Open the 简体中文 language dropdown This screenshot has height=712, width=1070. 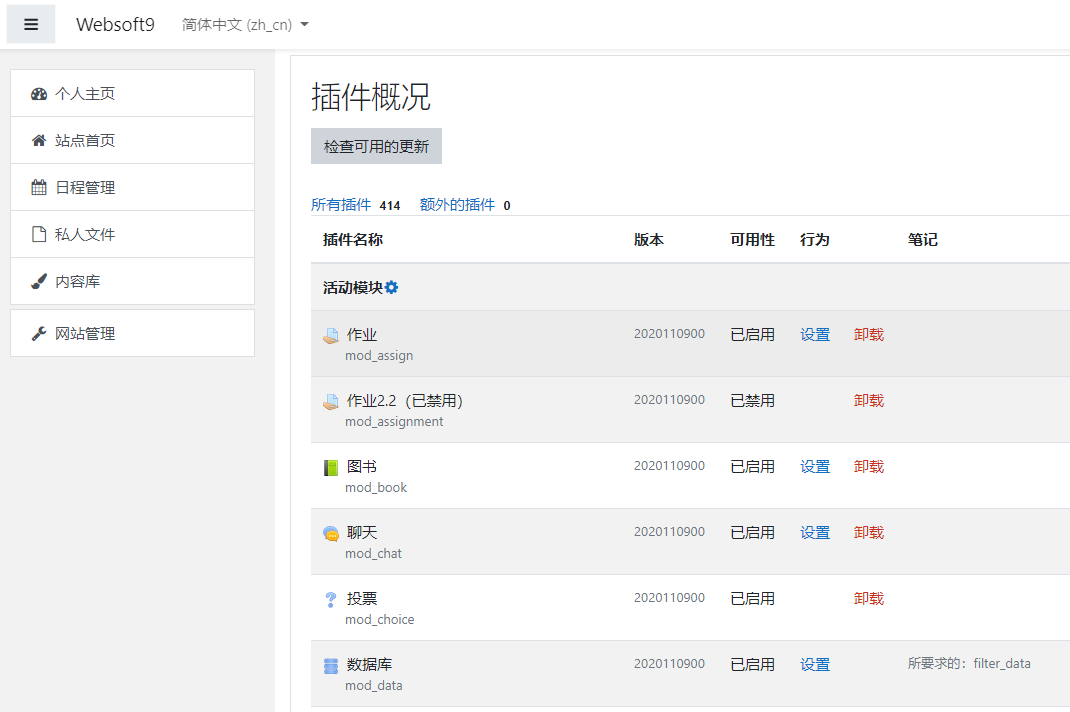(x=245, y=25)
